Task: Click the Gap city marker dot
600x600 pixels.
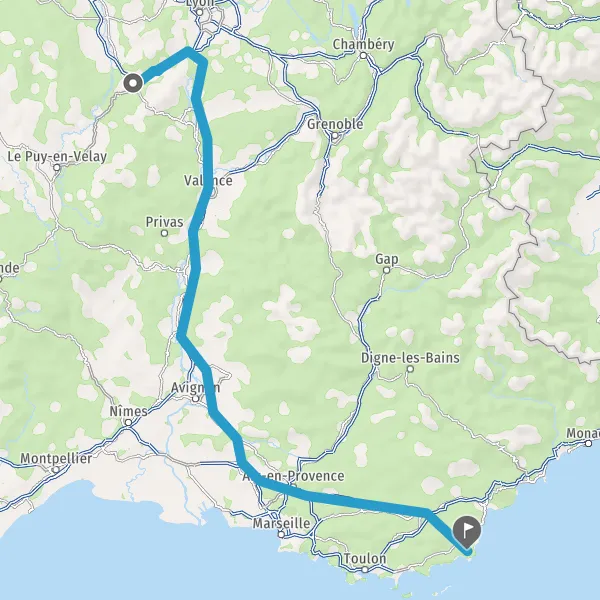Action: pos(386,270)
